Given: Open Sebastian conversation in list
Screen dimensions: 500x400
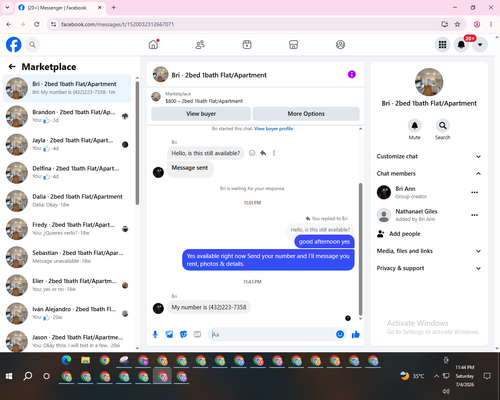Looking at the screenshot, I should tap(67, 257).
